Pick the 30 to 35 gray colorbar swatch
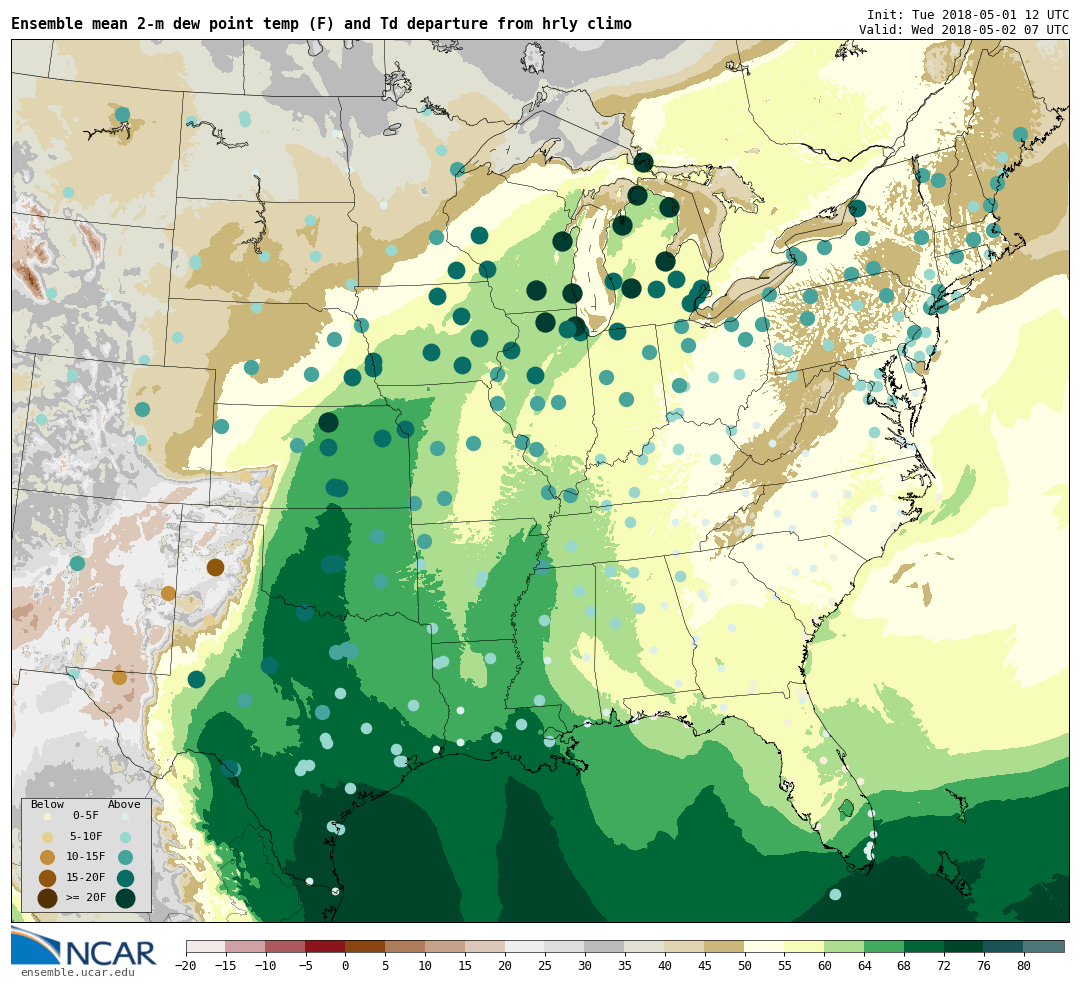Viewport: 1080px width, 985px height. (605, 947)
